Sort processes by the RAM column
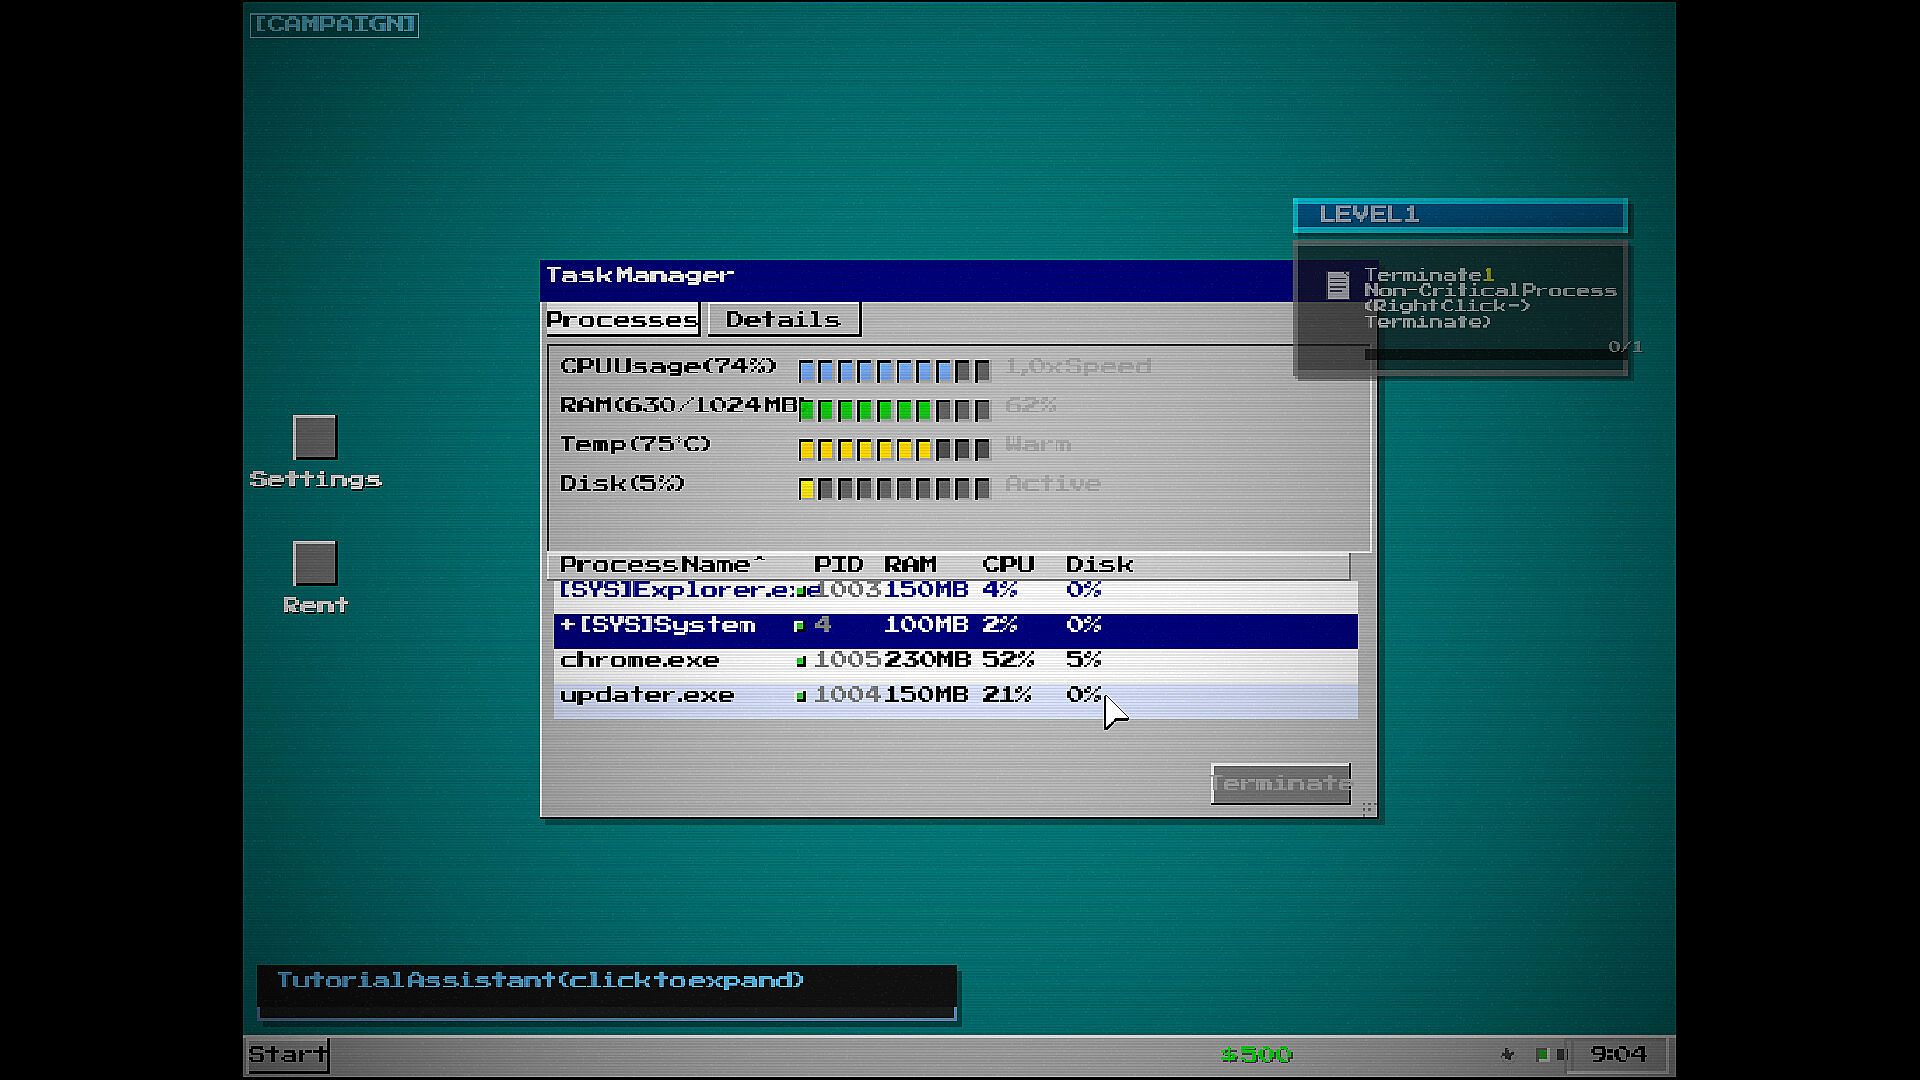The image size is (1920, 1080). [x=909, y=565]
